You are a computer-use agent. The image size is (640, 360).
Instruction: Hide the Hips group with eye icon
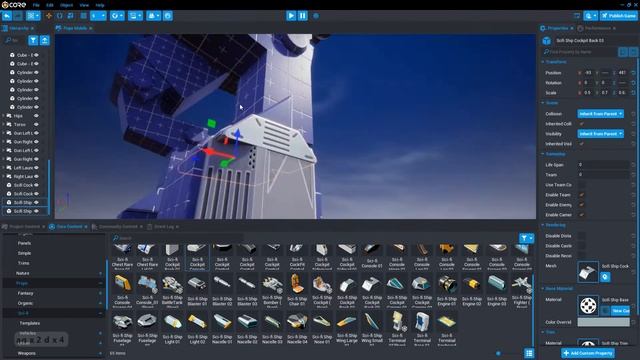(36, 116)
